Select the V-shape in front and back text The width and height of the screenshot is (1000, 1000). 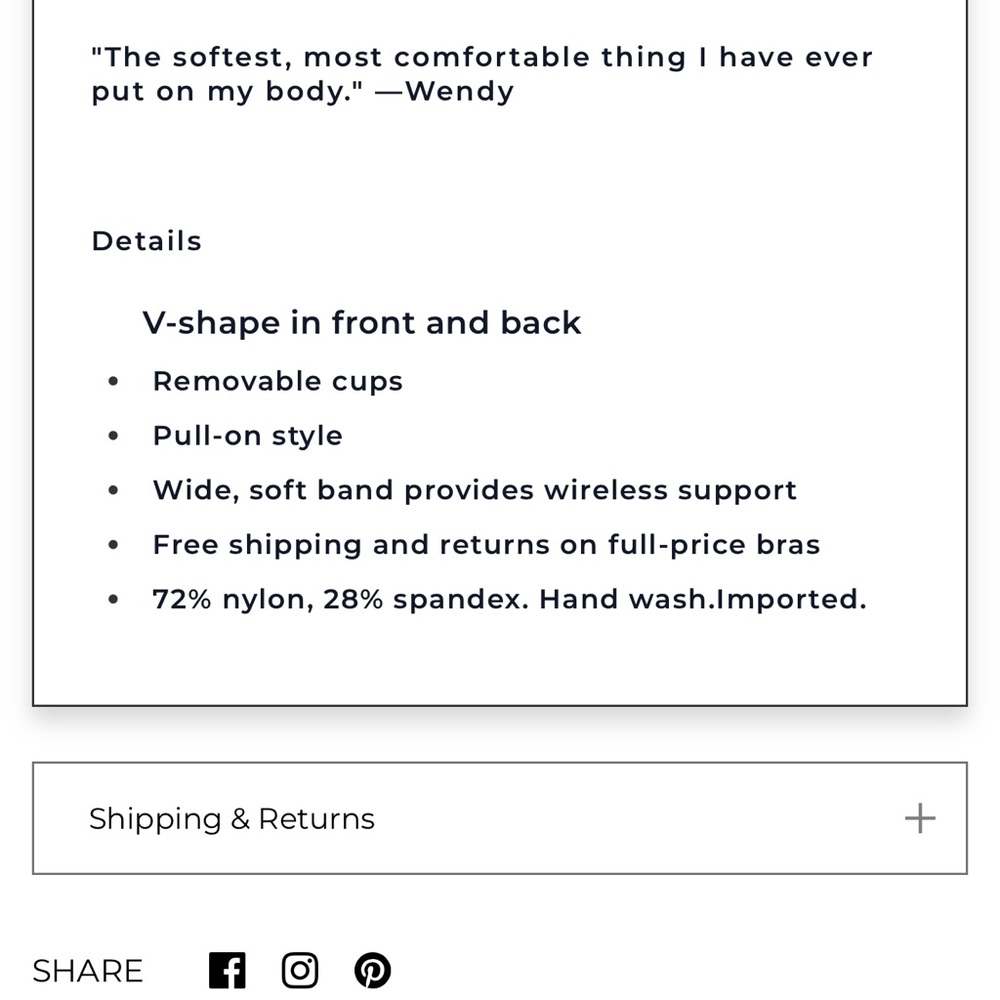point(361,323)
